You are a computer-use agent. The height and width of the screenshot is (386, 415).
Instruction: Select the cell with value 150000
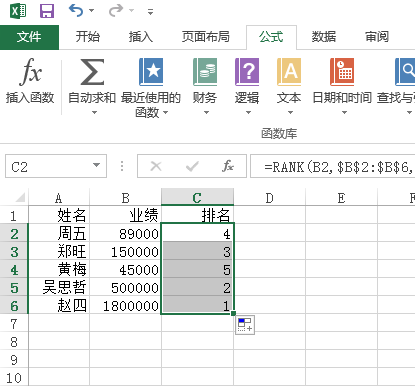pyautogui.click(x=126, y=251)
